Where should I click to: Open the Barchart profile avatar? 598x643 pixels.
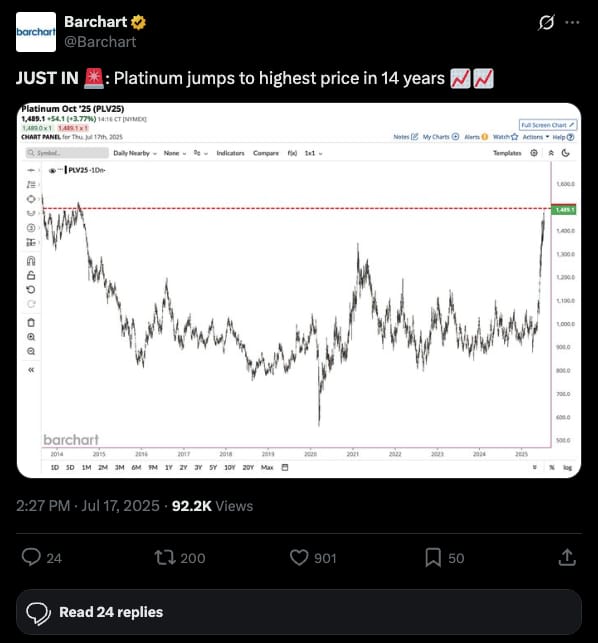pos(36,32)
